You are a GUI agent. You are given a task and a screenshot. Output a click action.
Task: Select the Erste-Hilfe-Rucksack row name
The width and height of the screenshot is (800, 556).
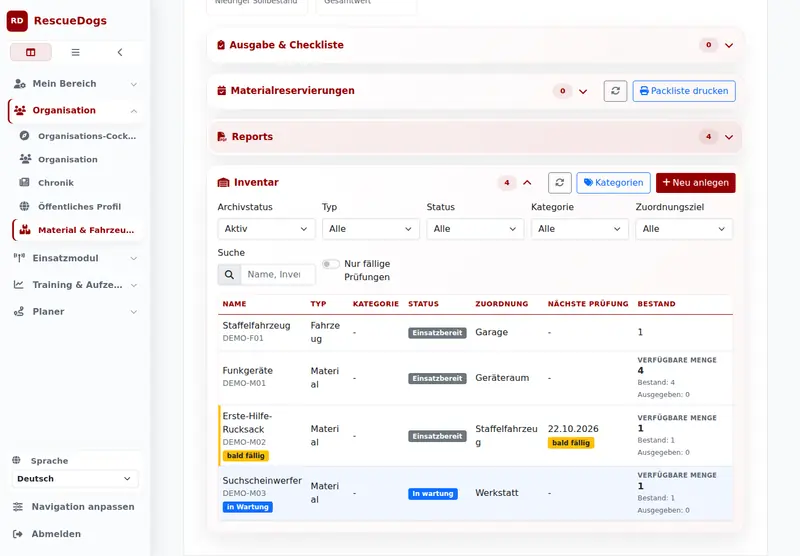coord(247,422)
